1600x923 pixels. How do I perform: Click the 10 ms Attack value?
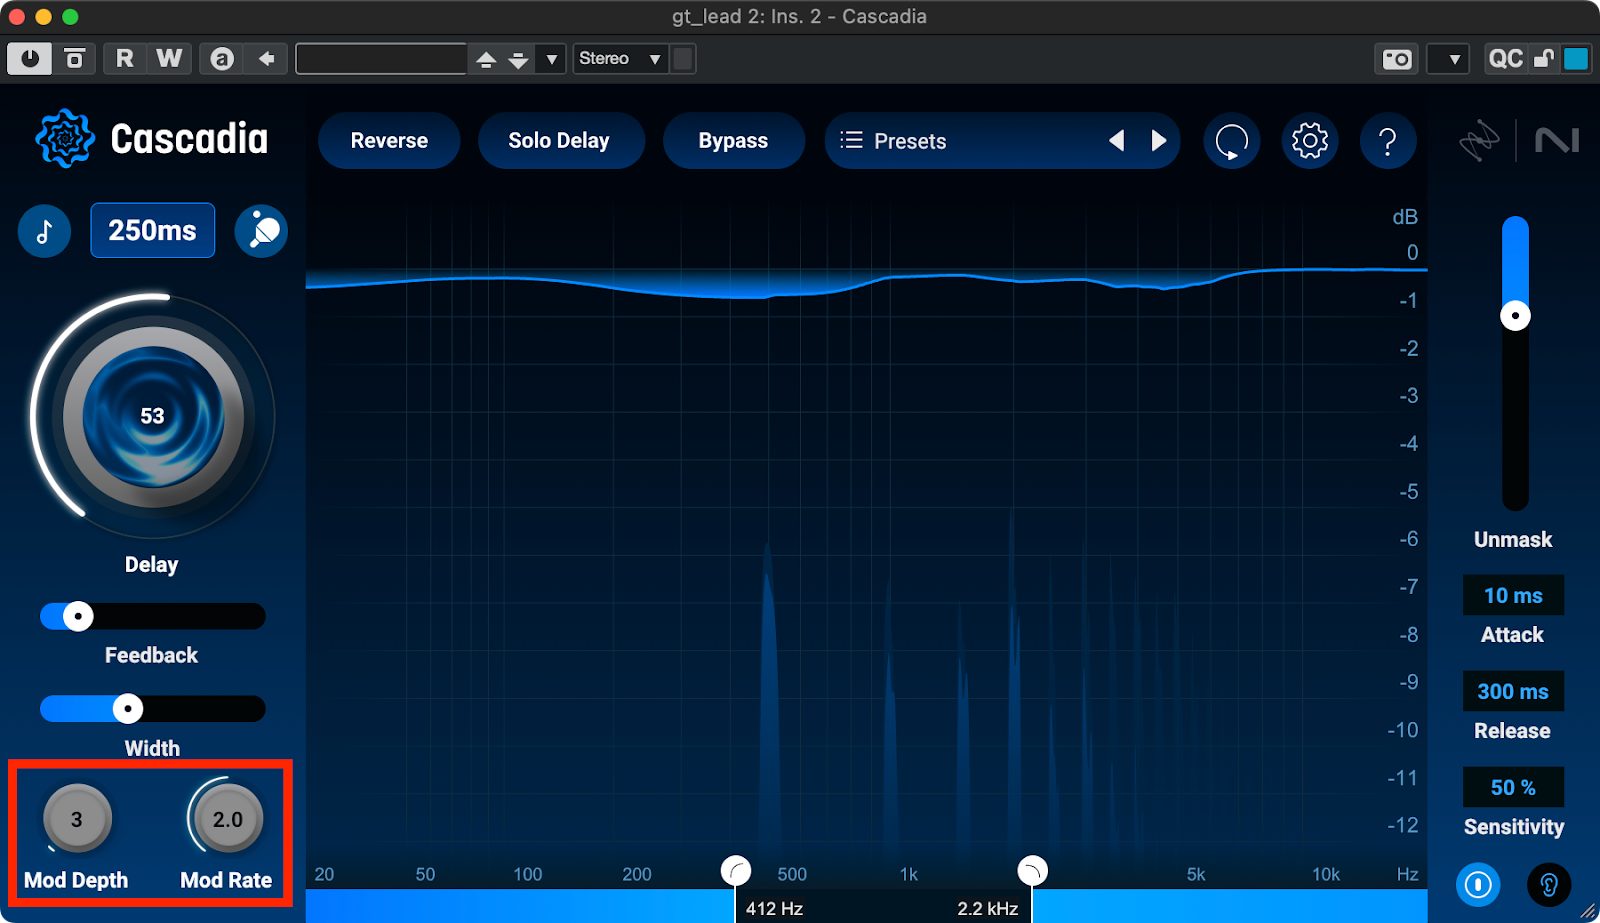(x=1513, y=595)
